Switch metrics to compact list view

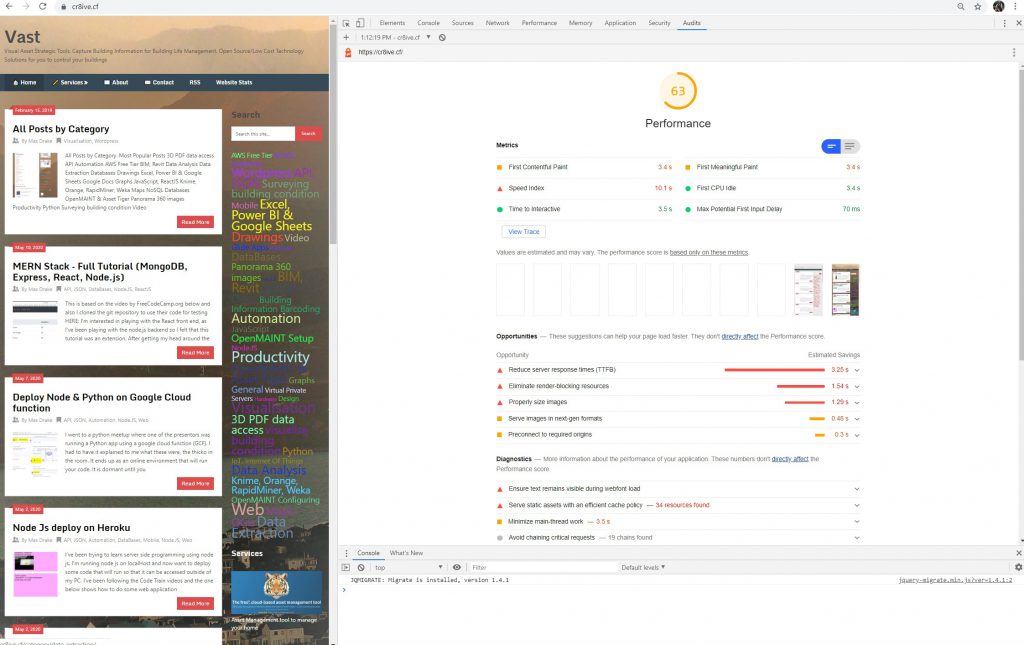pos(831,146)
